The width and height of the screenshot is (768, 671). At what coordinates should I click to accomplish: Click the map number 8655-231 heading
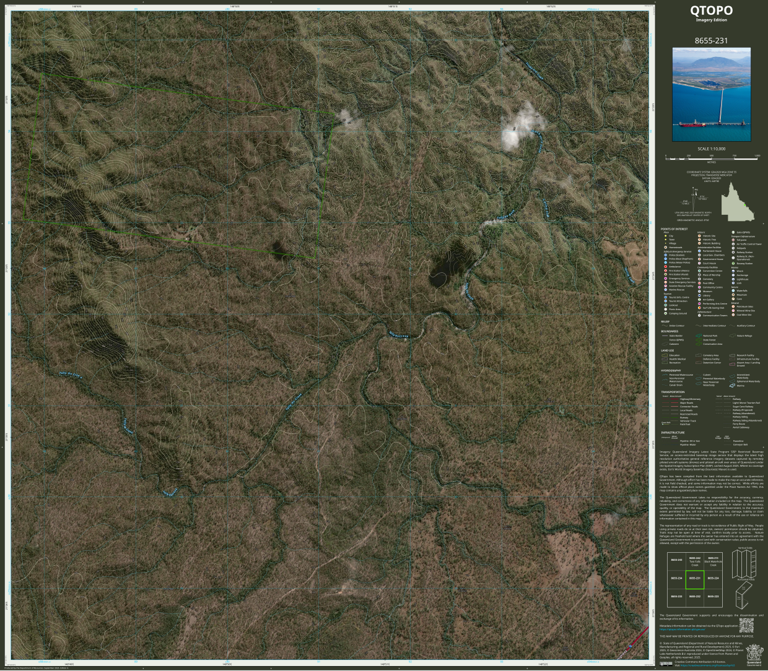(x=711, y=41)
